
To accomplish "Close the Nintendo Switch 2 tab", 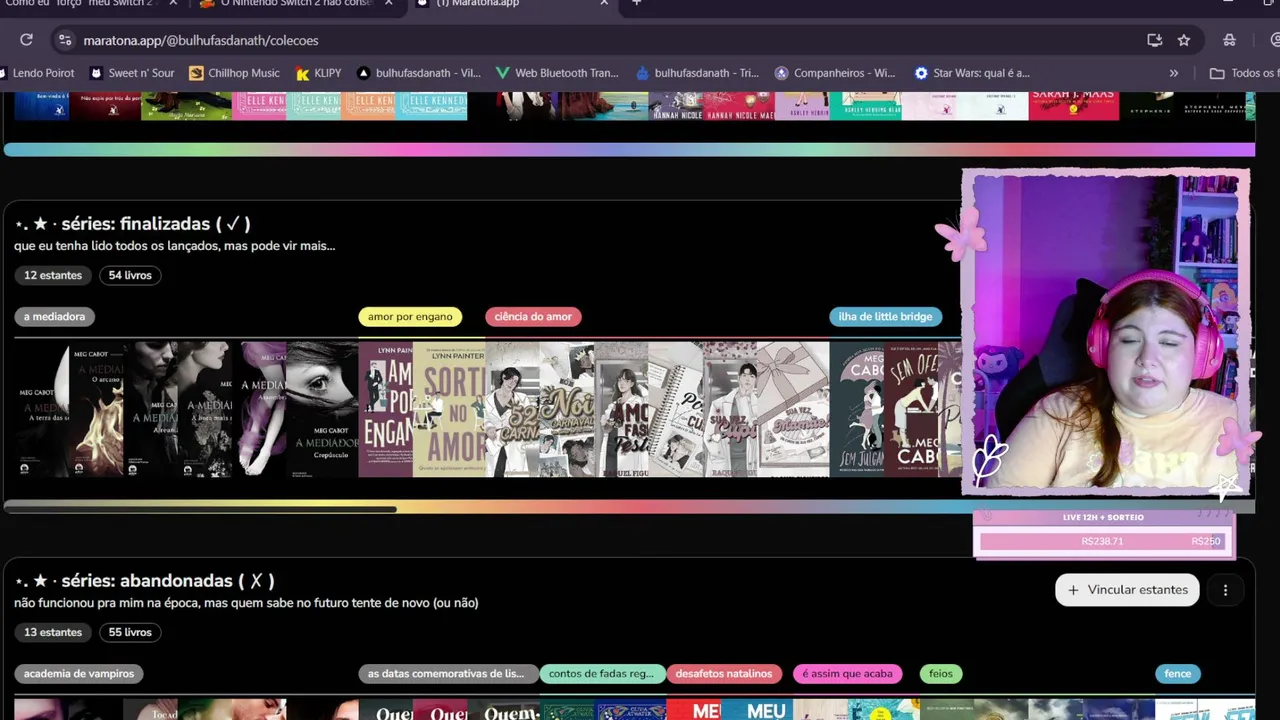I will (389, 3).
